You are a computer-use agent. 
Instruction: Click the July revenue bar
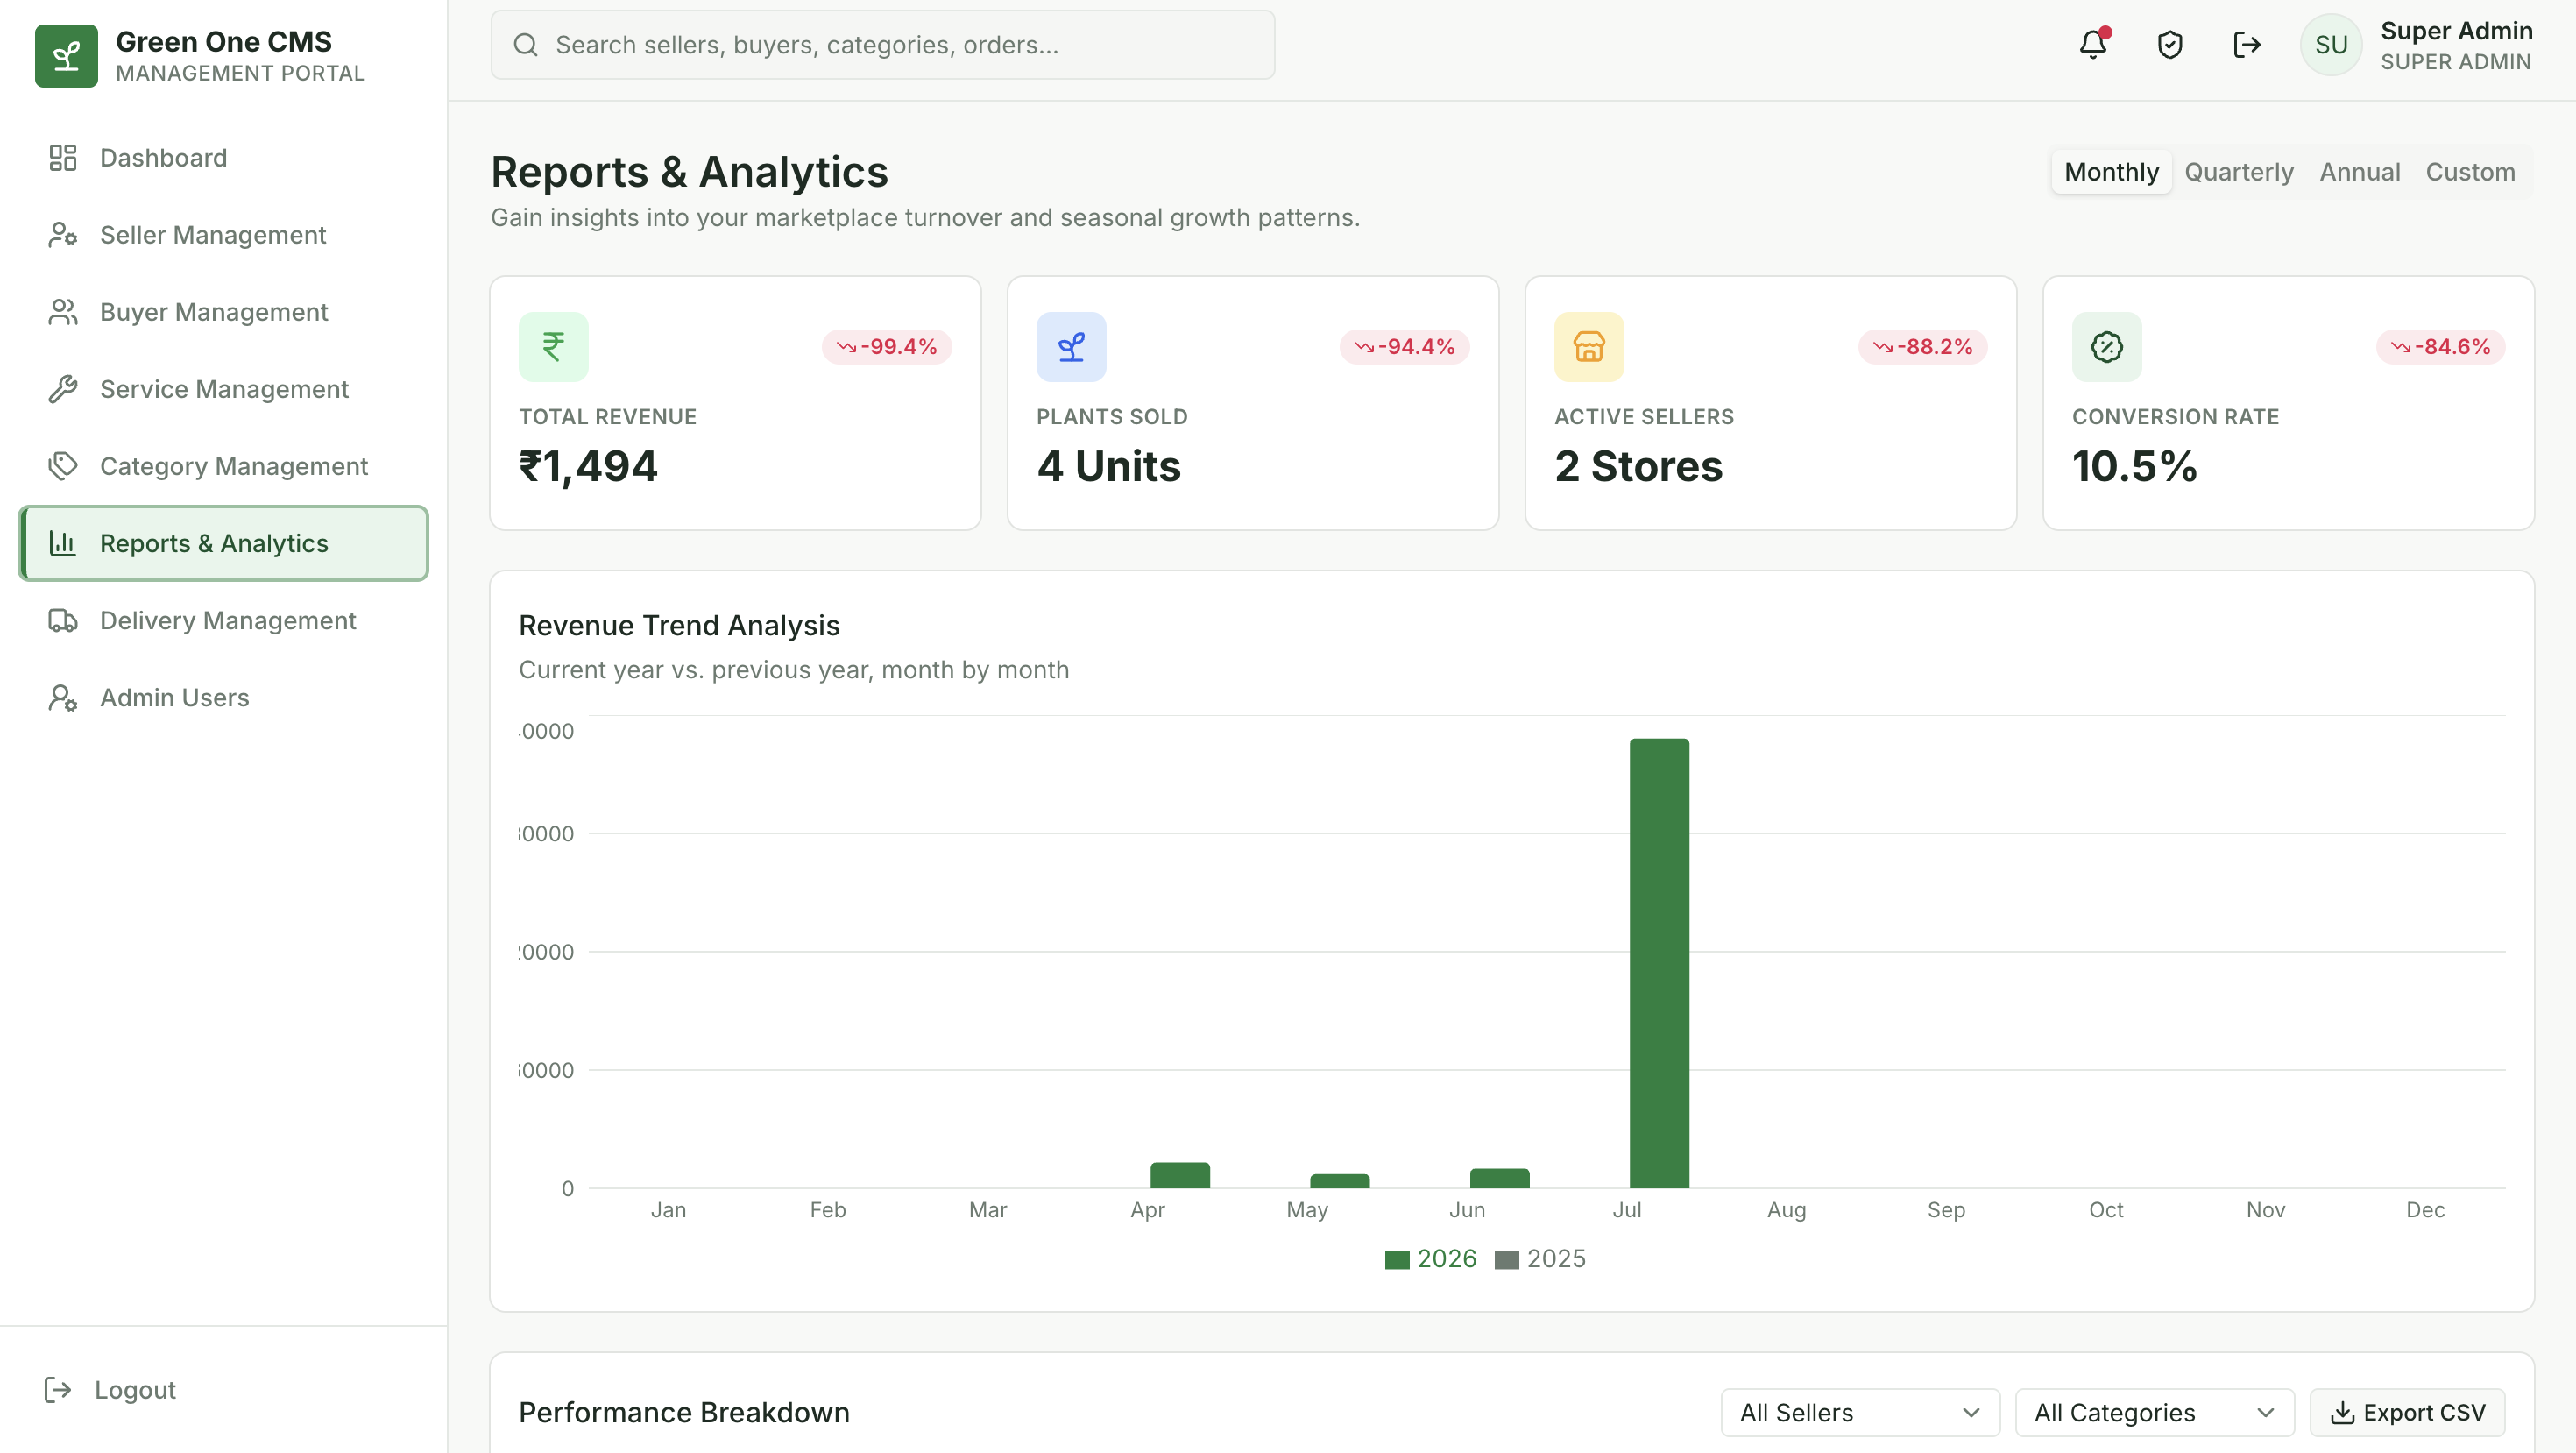click(1659, 963)
